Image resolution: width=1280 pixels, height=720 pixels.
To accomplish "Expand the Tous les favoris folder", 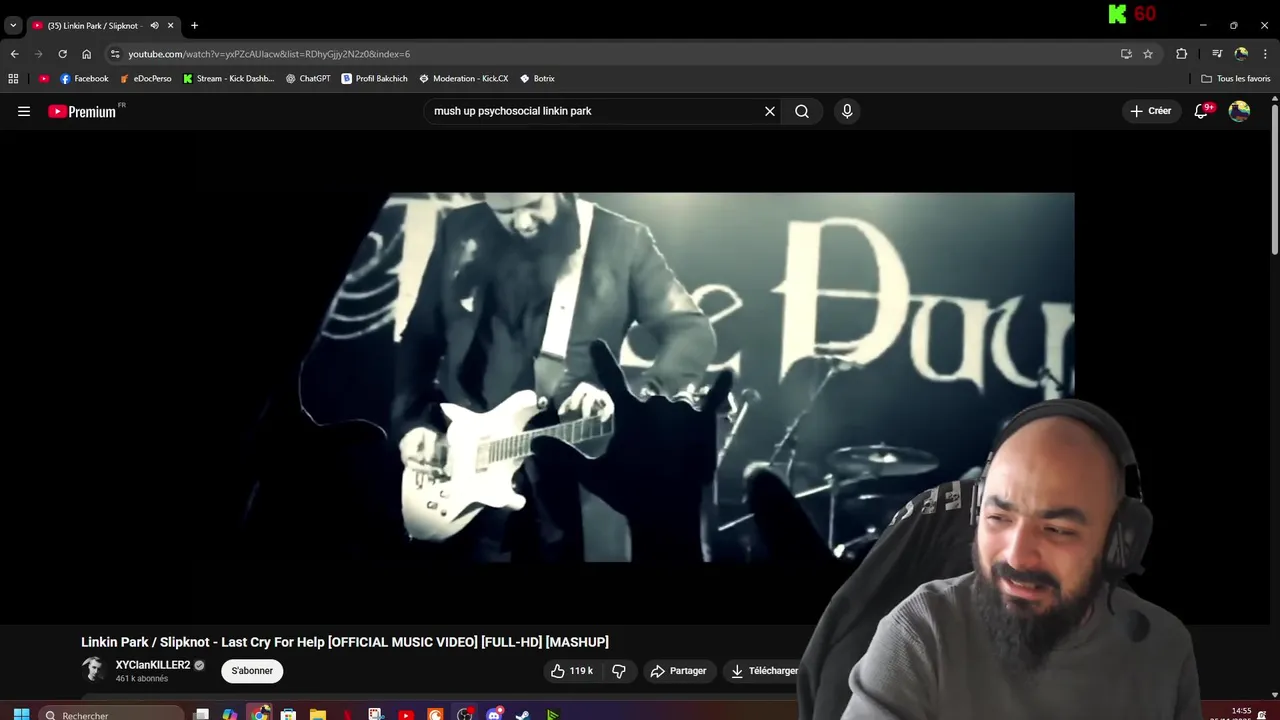I will 1235,78.
